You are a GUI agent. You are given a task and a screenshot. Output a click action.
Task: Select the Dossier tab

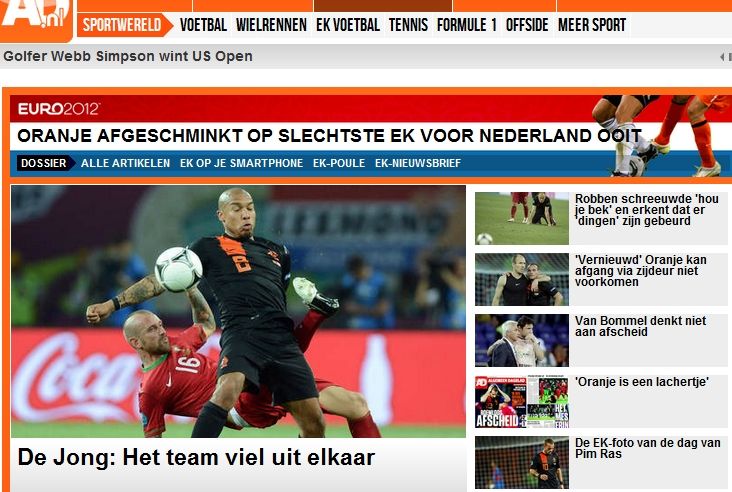click(x=44, y=163)
